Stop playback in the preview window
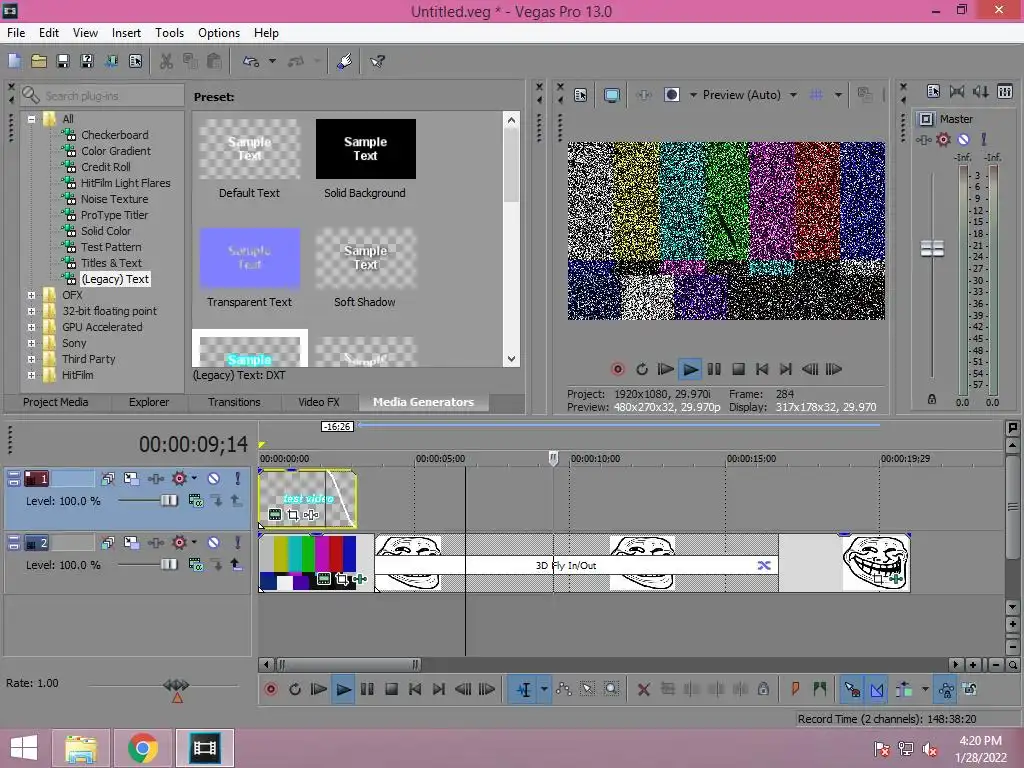 738,369
